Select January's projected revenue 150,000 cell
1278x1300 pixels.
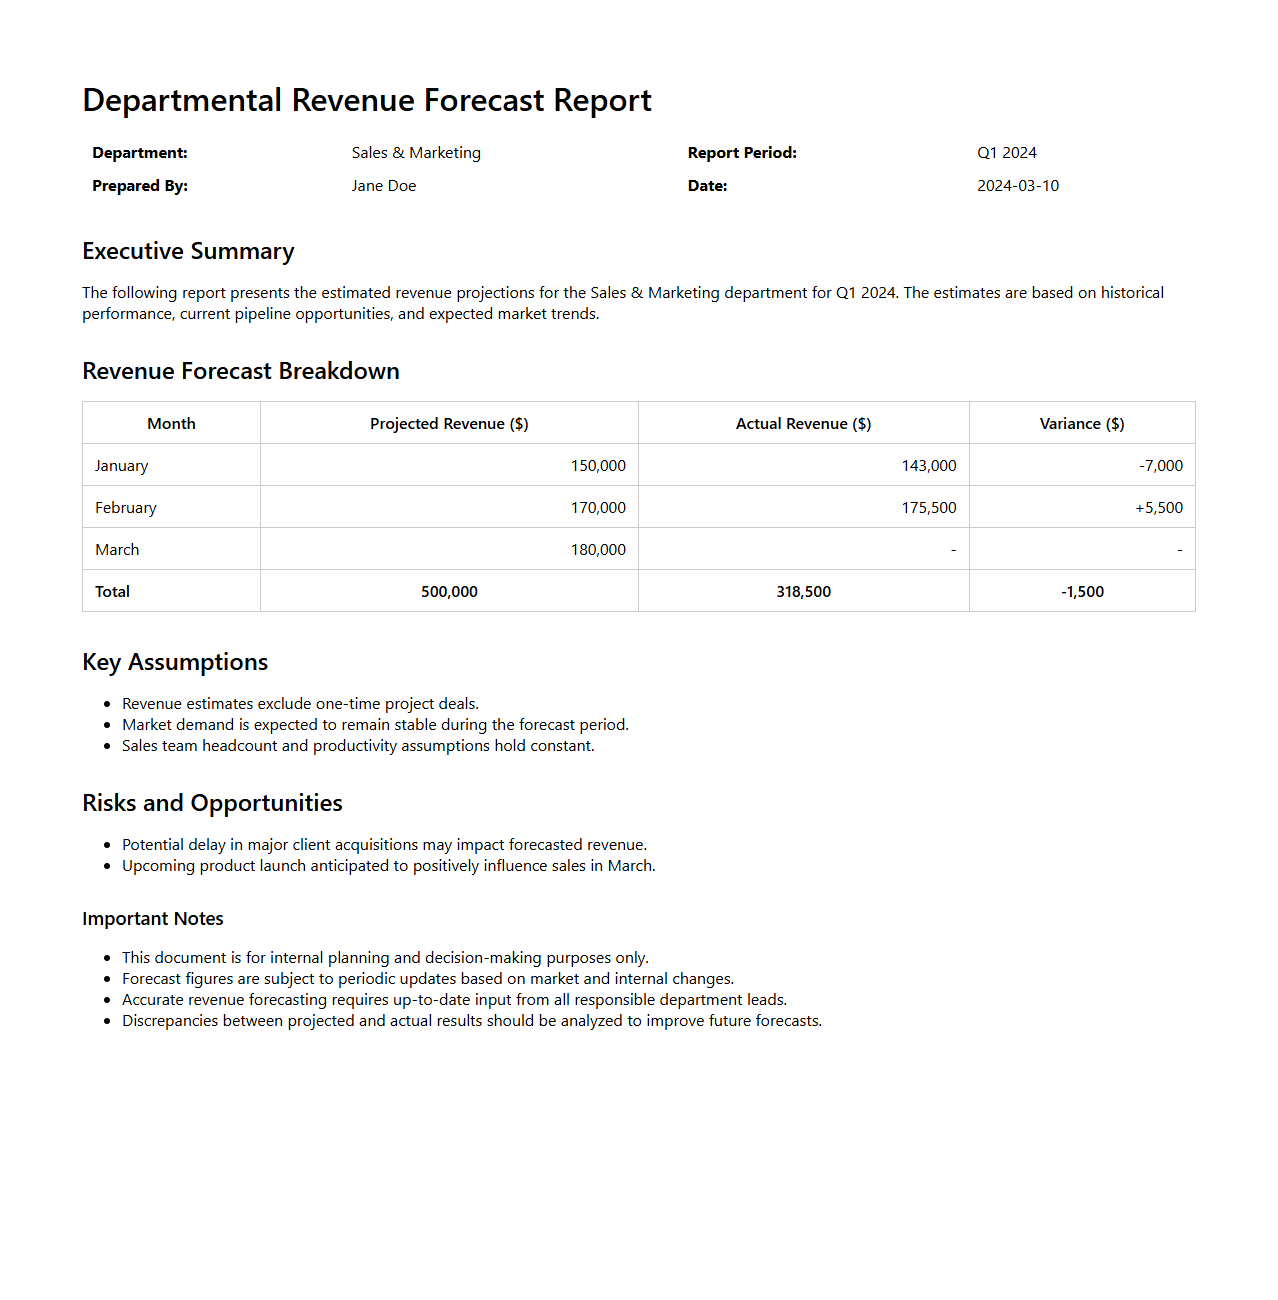[x=598, y=466]
